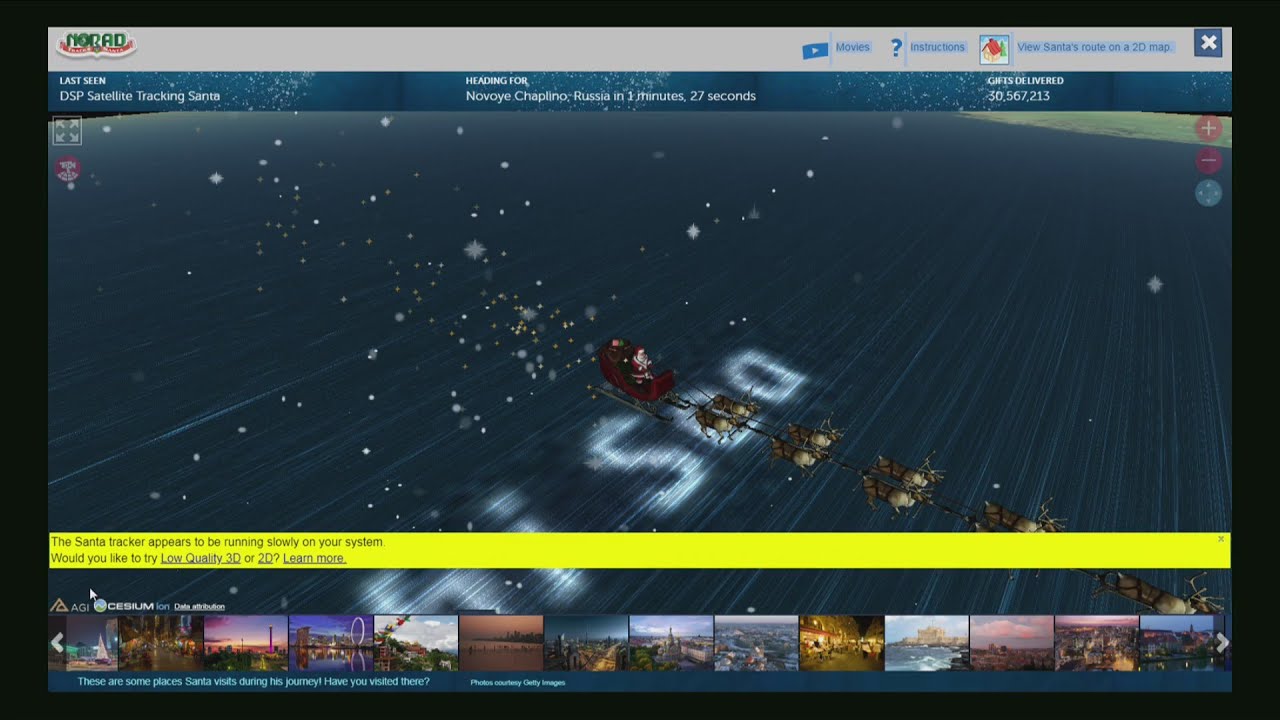1280x720 pixels.
Task: Show previous photos in the carousel
Action: (58, 643)
